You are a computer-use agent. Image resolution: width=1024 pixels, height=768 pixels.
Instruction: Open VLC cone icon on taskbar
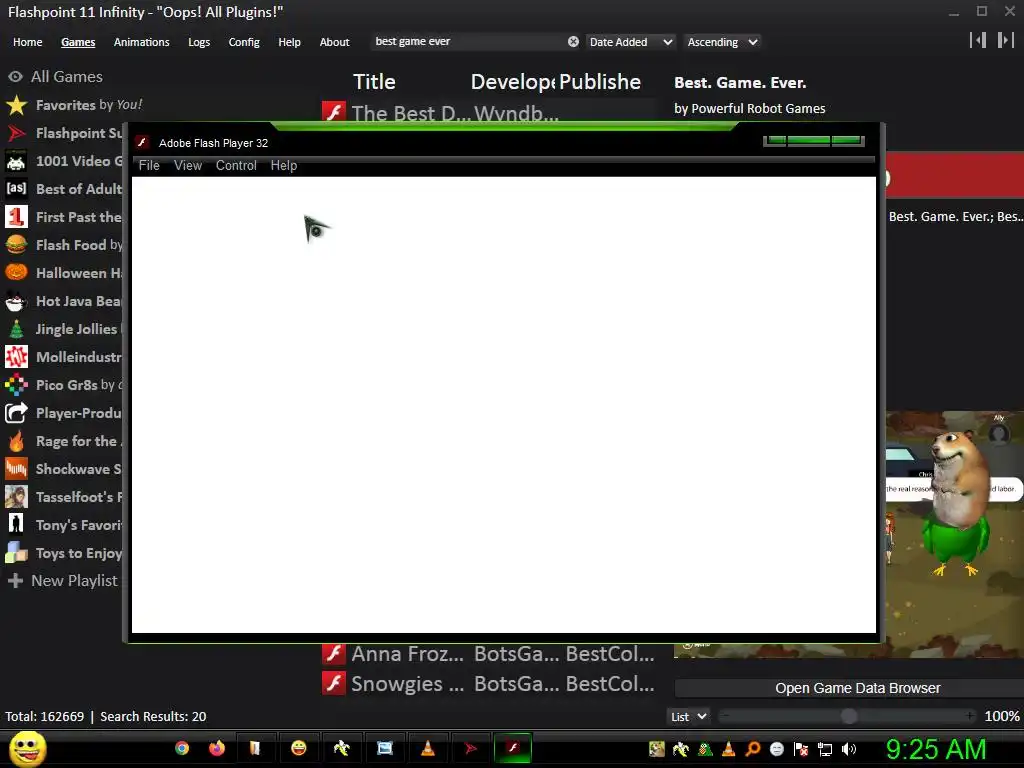pyautogui.click(x=428, y=748)
